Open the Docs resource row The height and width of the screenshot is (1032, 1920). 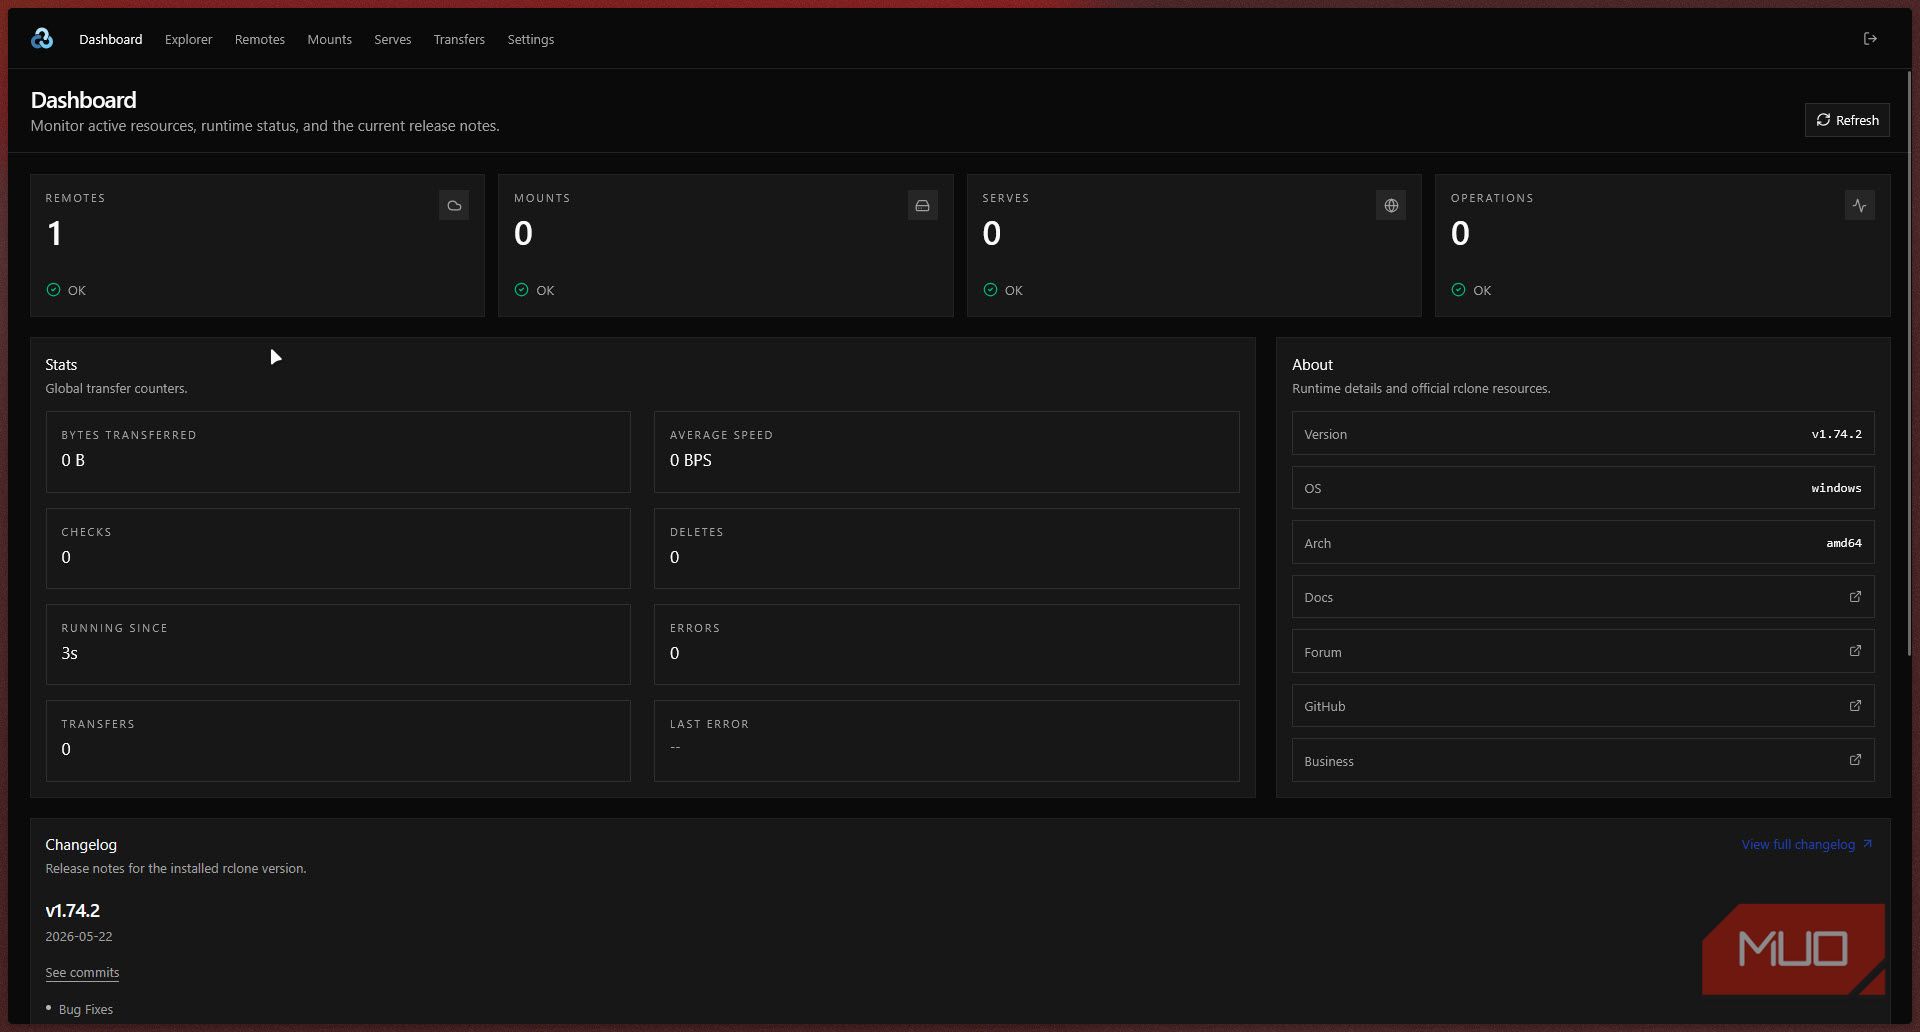pos(1583,597)
